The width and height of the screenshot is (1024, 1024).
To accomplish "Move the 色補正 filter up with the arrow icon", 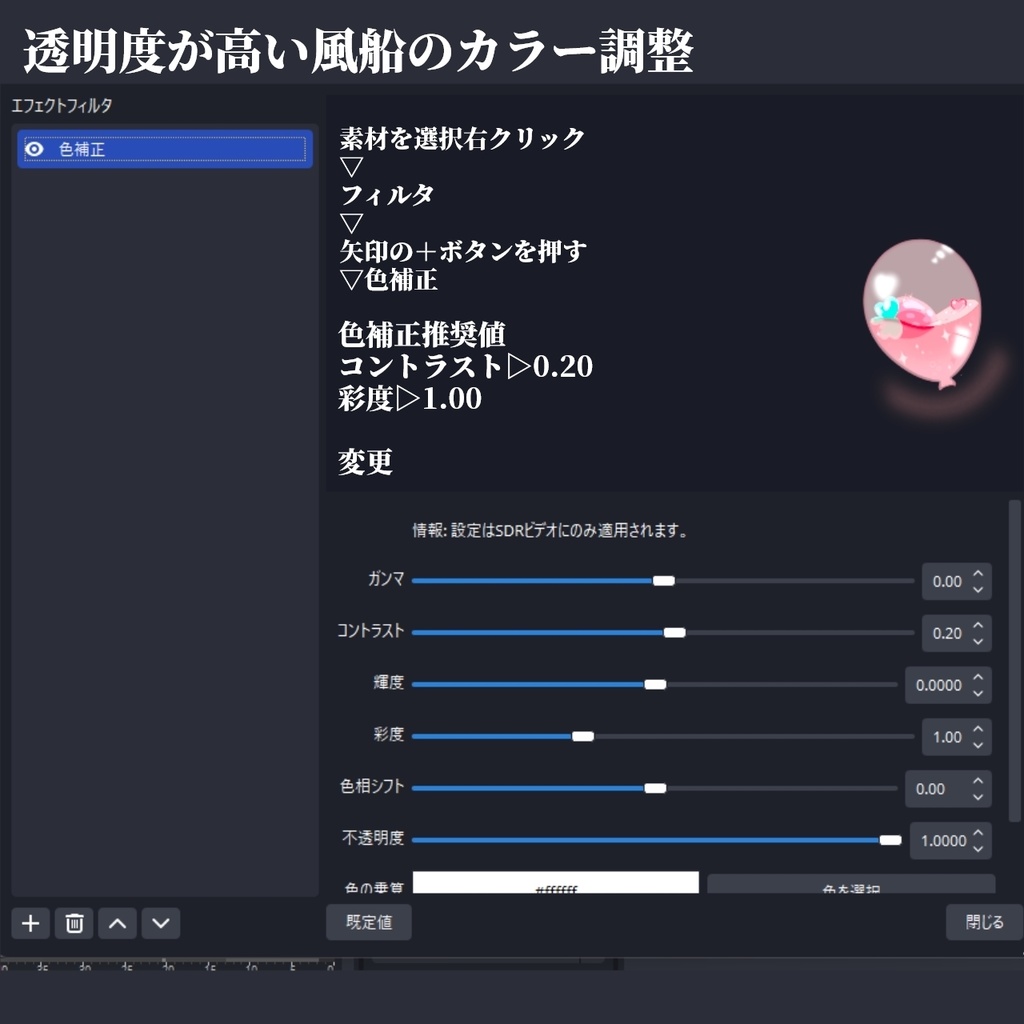I will [117, 923].
